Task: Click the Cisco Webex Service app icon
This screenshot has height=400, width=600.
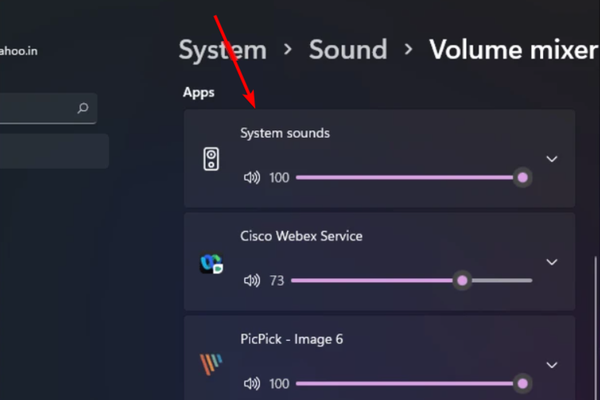Action: 211,264
